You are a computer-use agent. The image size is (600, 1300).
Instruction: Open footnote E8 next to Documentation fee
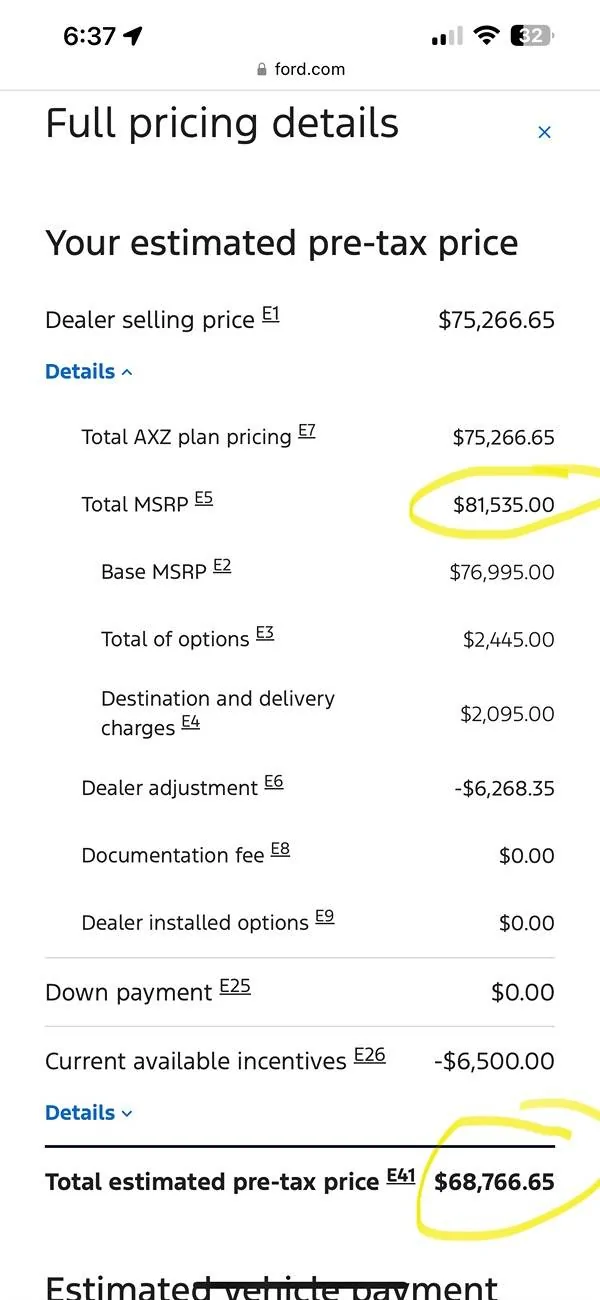point(280,850)
